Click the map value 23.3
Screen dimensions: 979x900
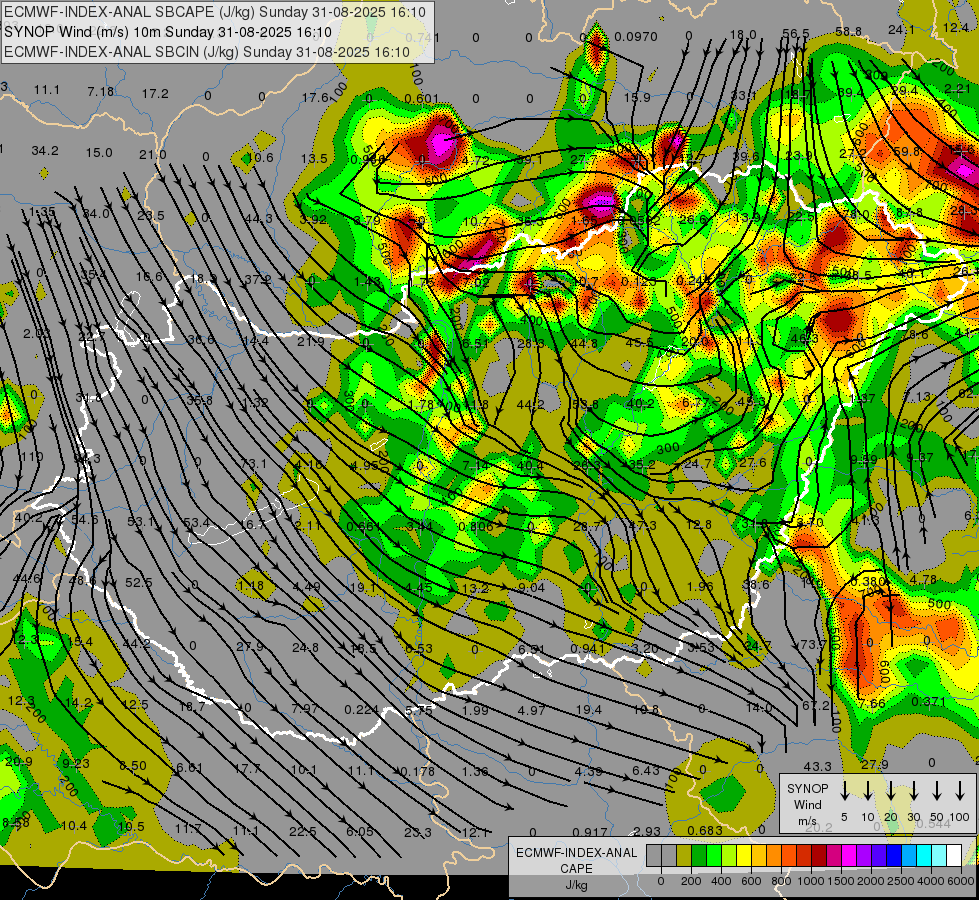point(418,833)
